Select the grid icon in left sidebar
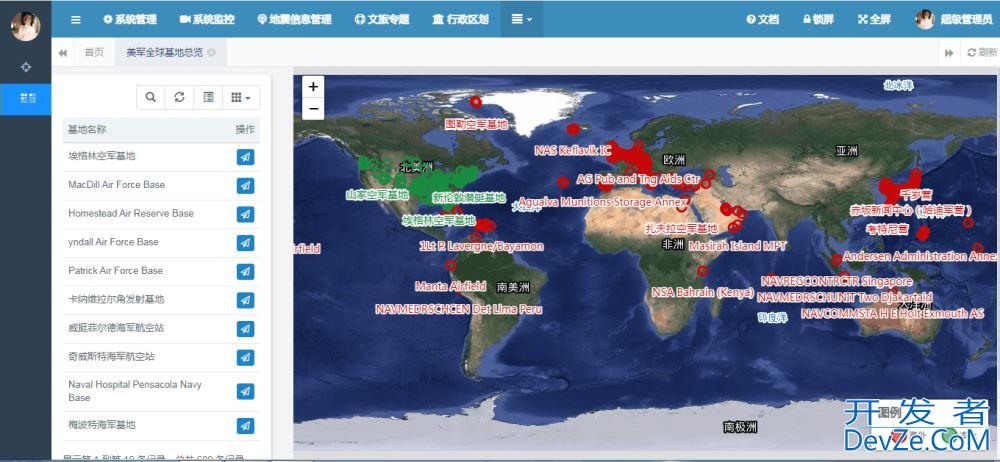1000x462 pixels. tap(27, 98)
